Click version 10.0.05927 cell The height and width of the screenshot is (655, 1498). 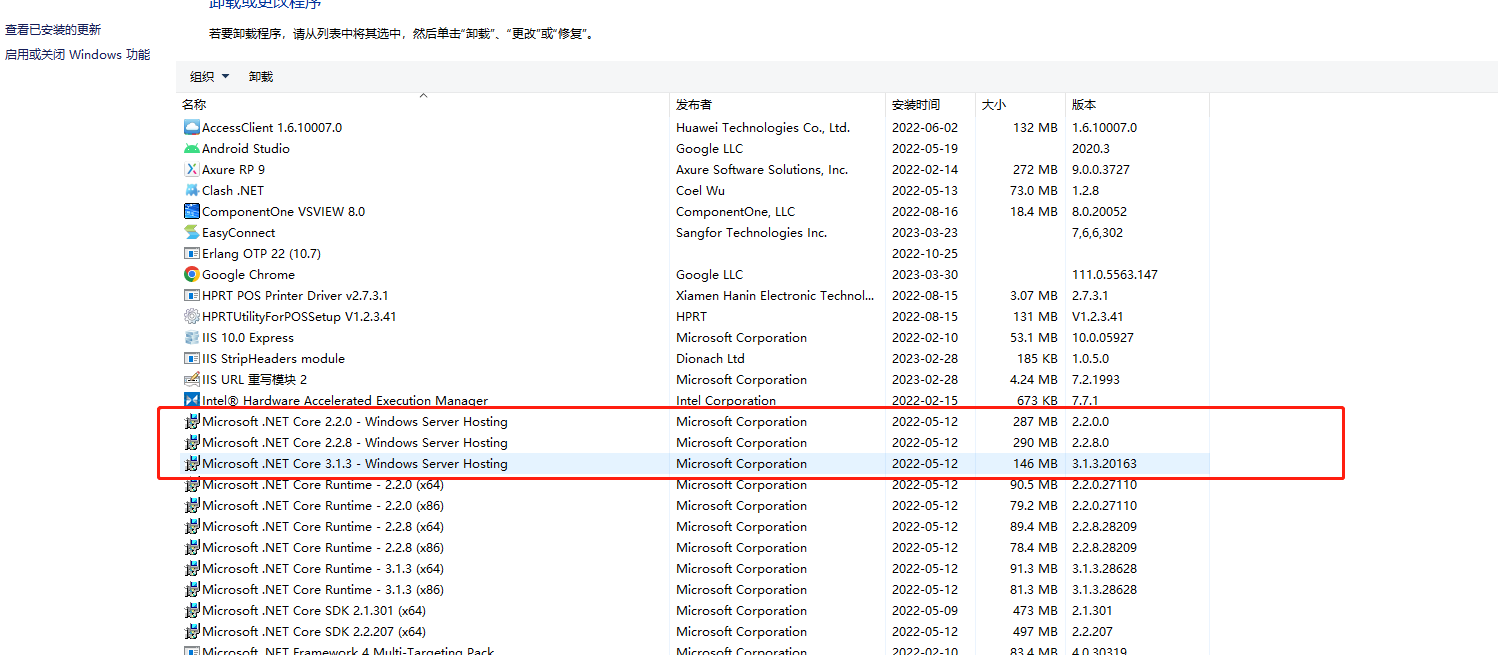(x=1103, y=337)
